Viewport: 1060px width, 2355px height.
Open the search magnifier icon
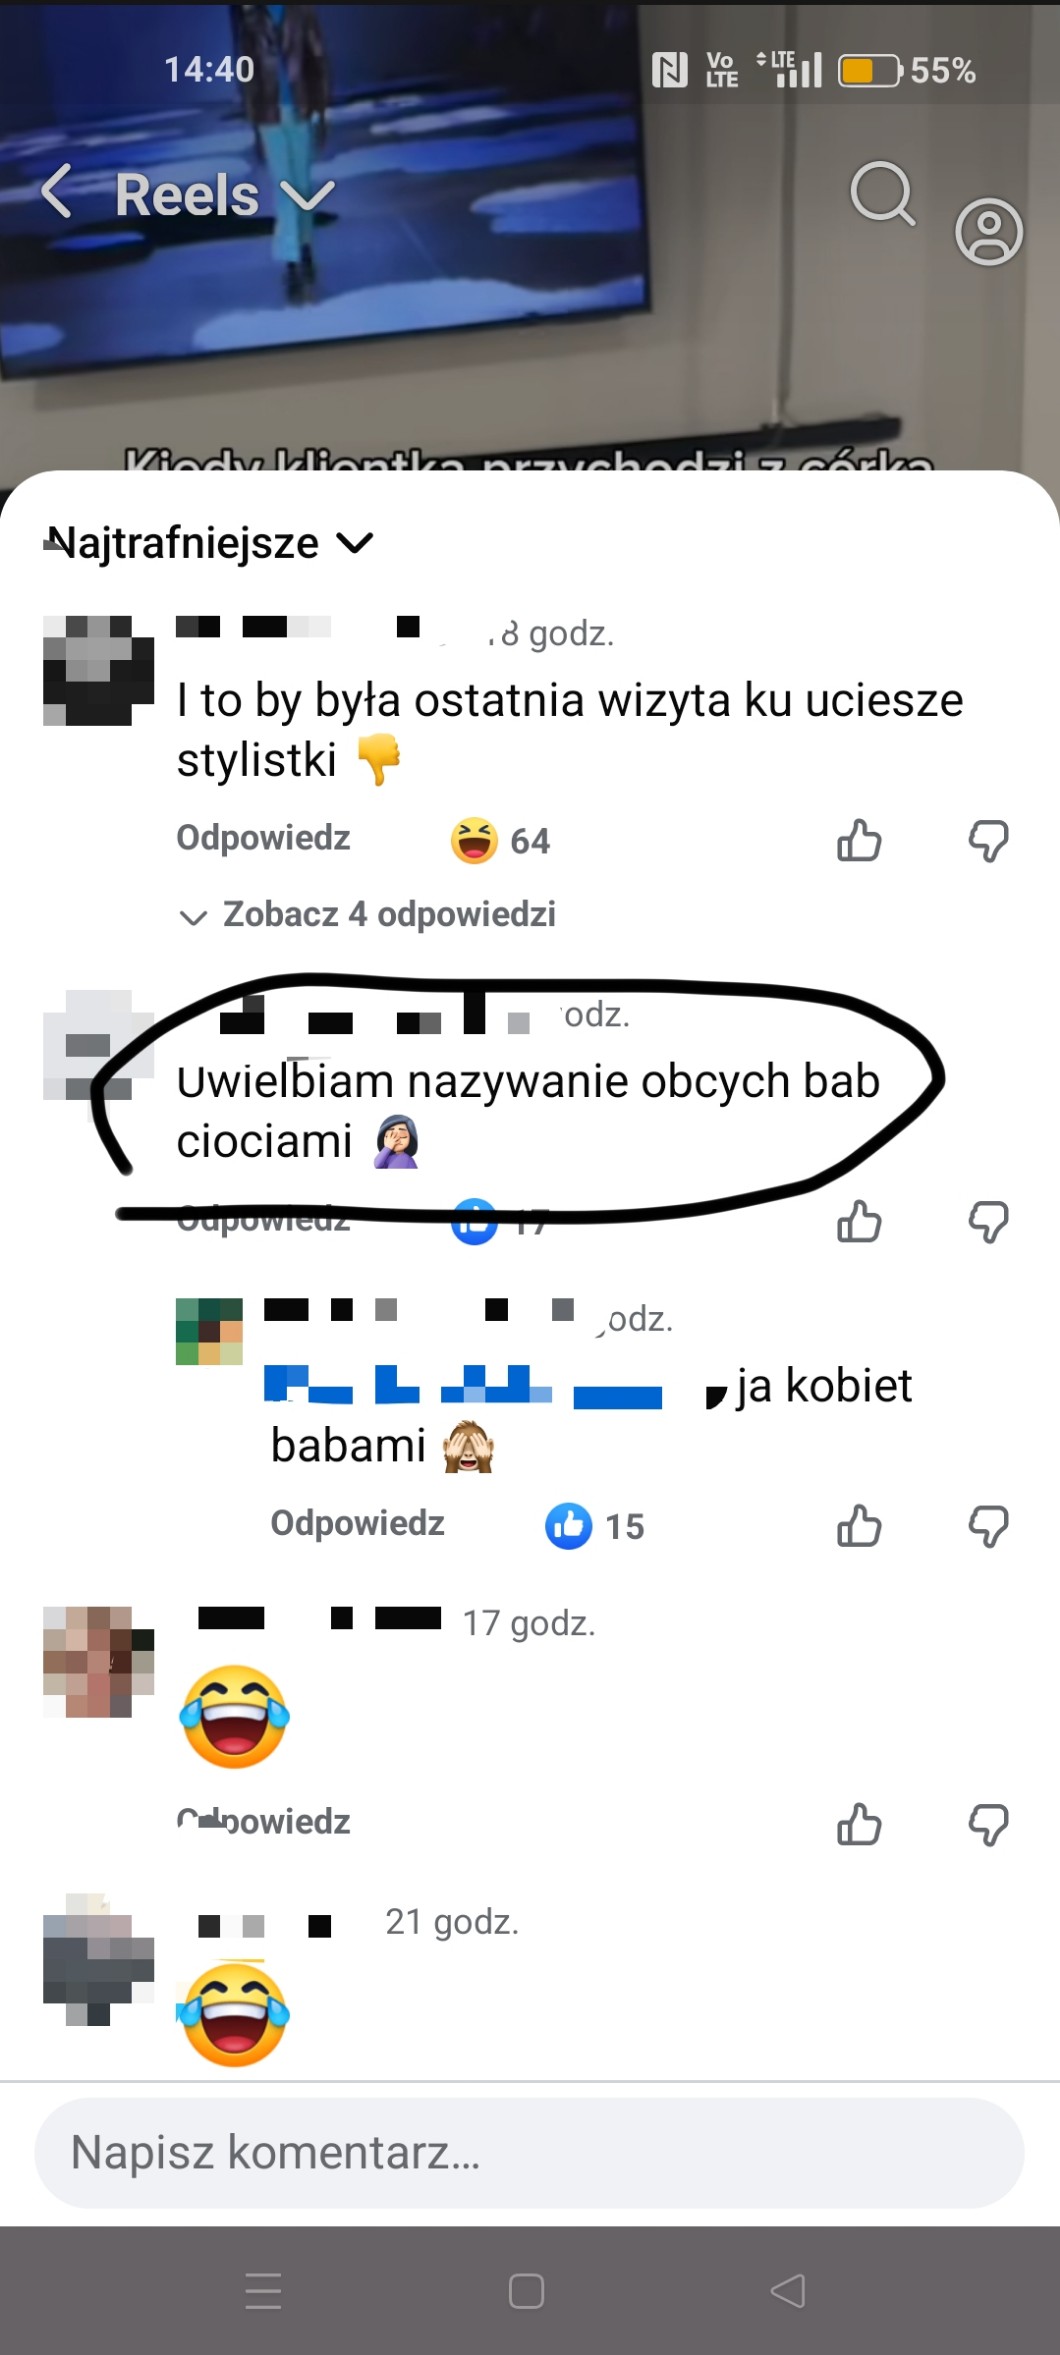pos(883,193)
